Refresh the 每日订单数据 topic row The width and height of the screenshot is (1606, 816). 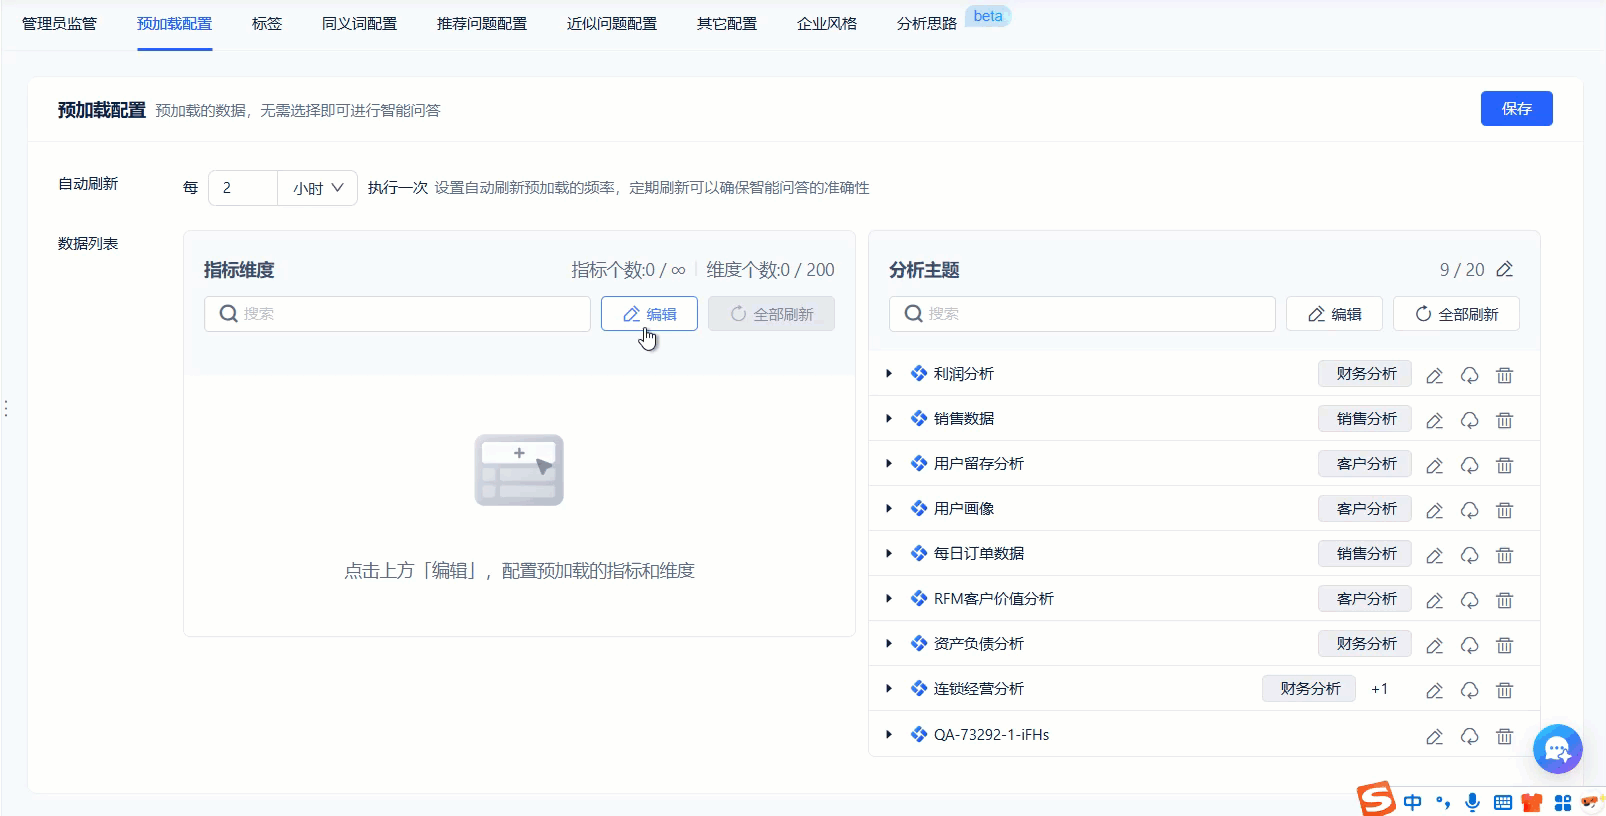[1469, 555]
